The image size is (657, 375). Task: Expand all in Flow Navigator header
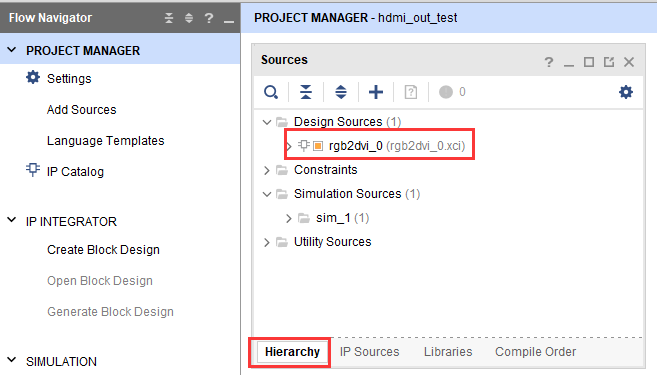[x=189, y=18]
